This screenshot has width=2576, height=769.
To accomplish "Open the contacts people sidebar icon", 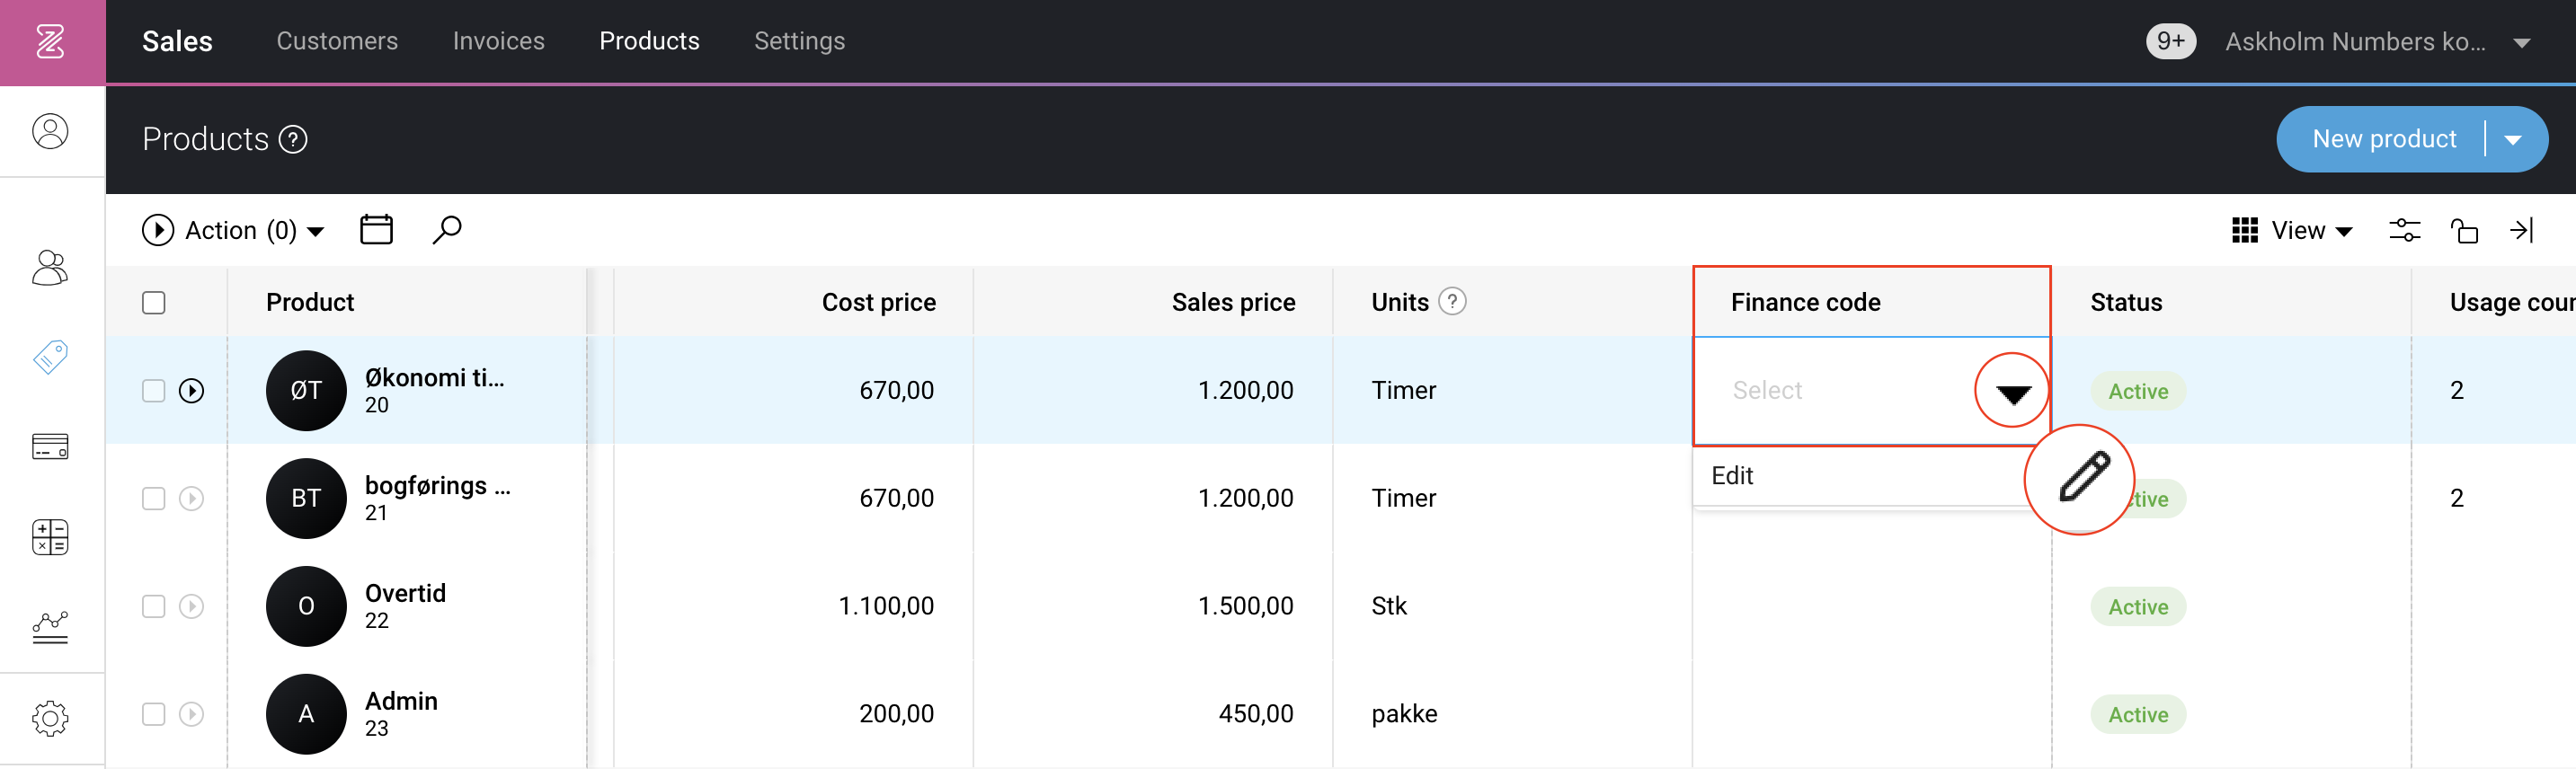I will [x=51, y=268].
